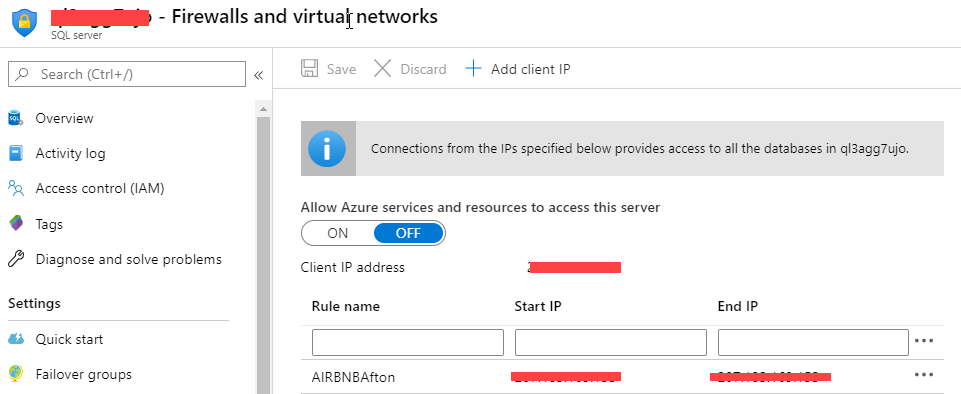Viewport: 961px width, 394px height.
Task: Focus the Search (Ctrl+/) box
Action: pyautogui.click(x=127, y=74)
